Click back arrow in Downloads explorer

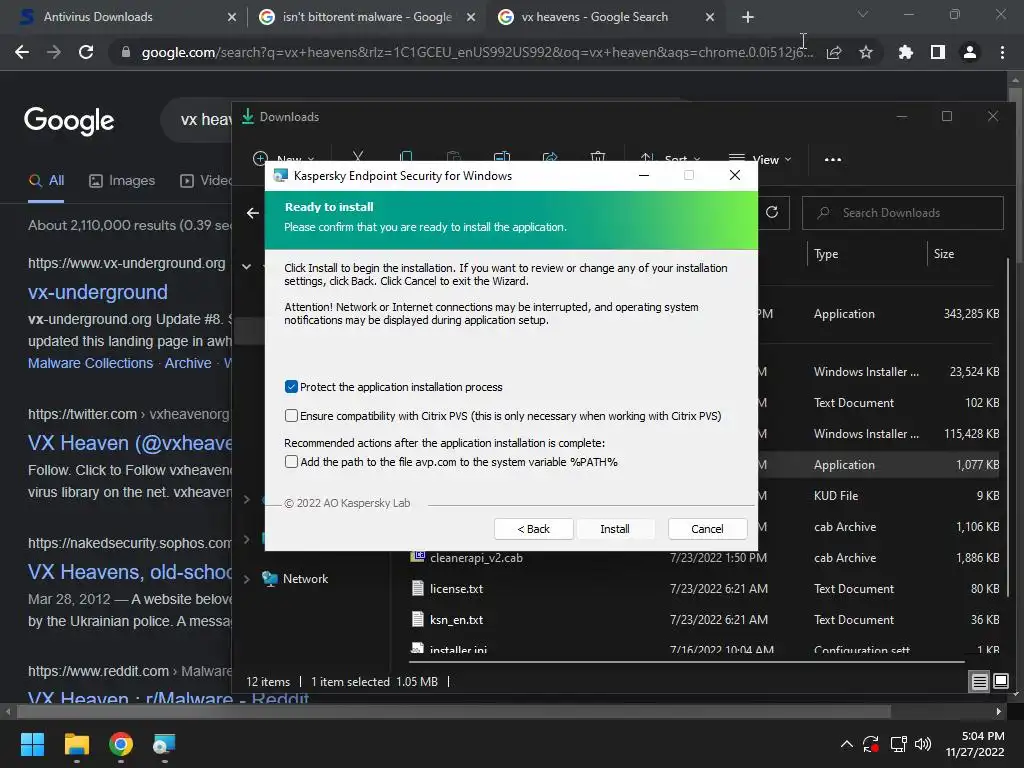253,213
